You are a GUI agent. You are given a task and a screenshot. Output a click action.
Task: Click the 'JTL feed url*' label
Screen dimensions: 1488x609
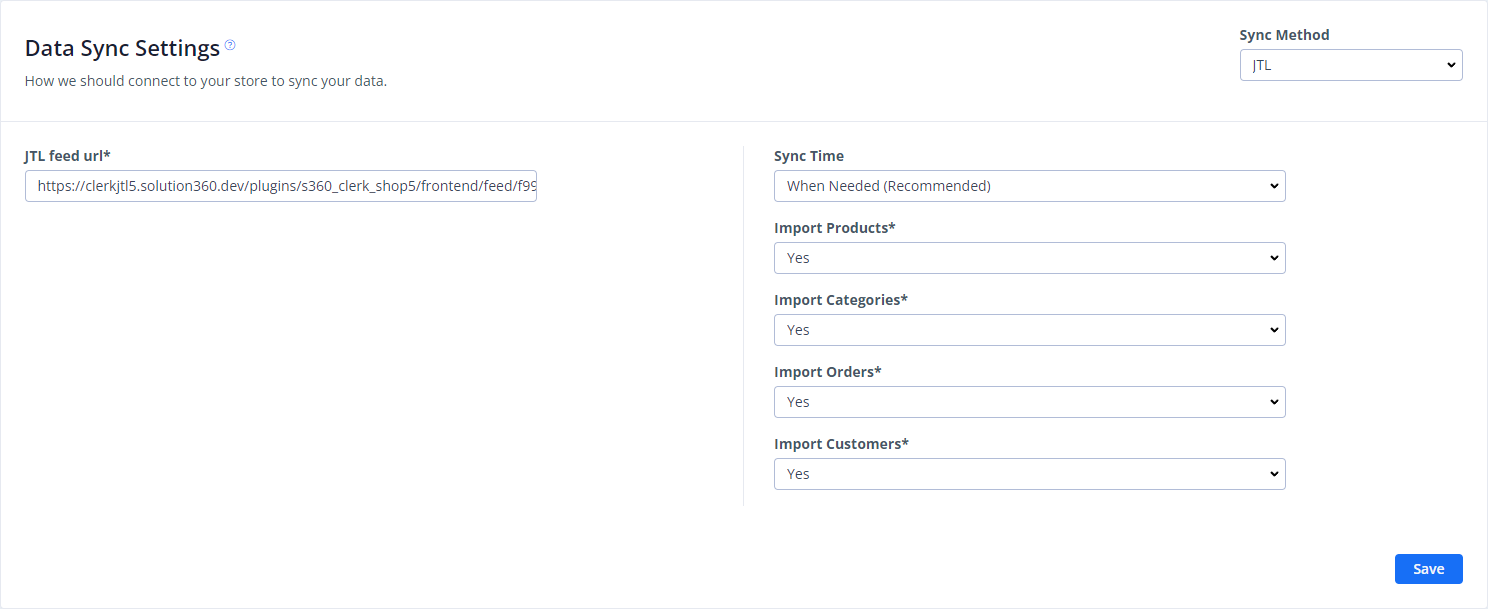(x=67, y=156)
